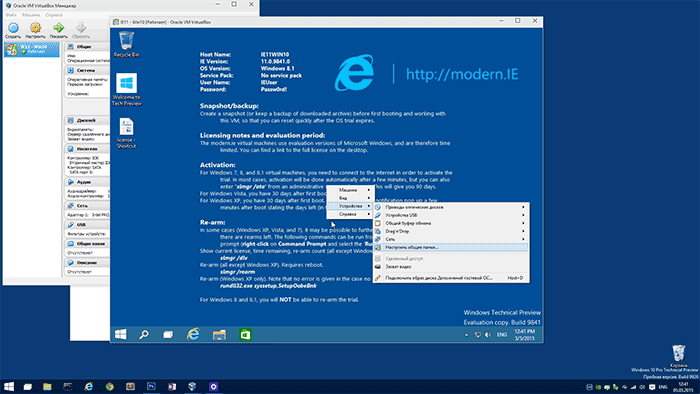Click Создать icon in VirtualBox Manager toolbar

(x=13, y=30)
